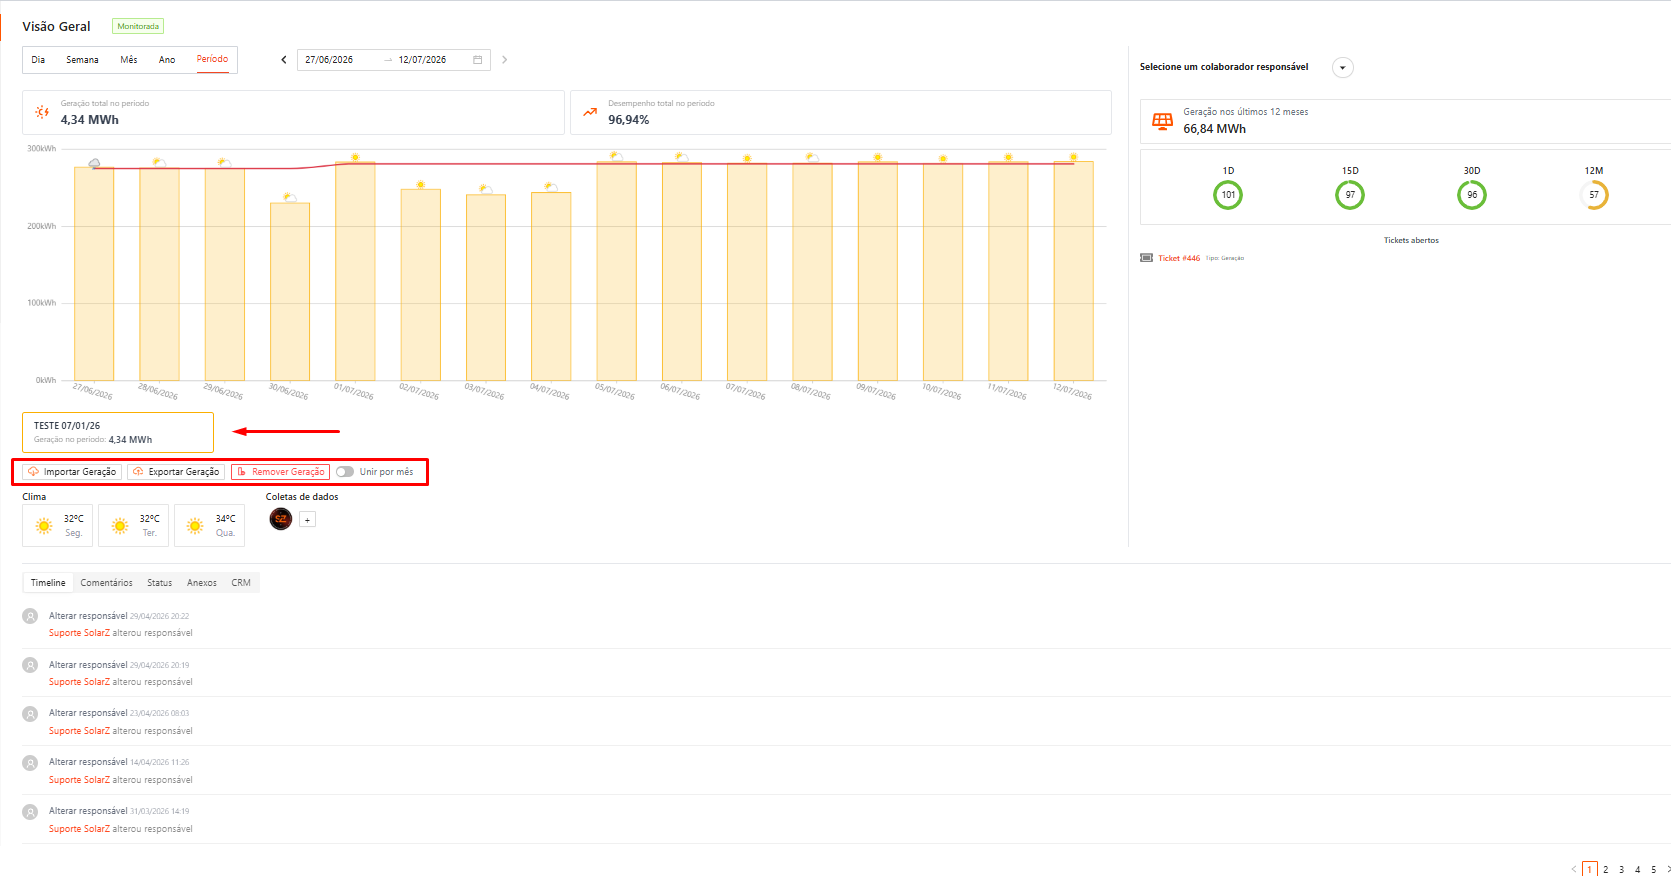The height and width of the screenshot is (876, 1671).
Task: Open the Ticket #446 link
Action: [x=1179, y=258]
